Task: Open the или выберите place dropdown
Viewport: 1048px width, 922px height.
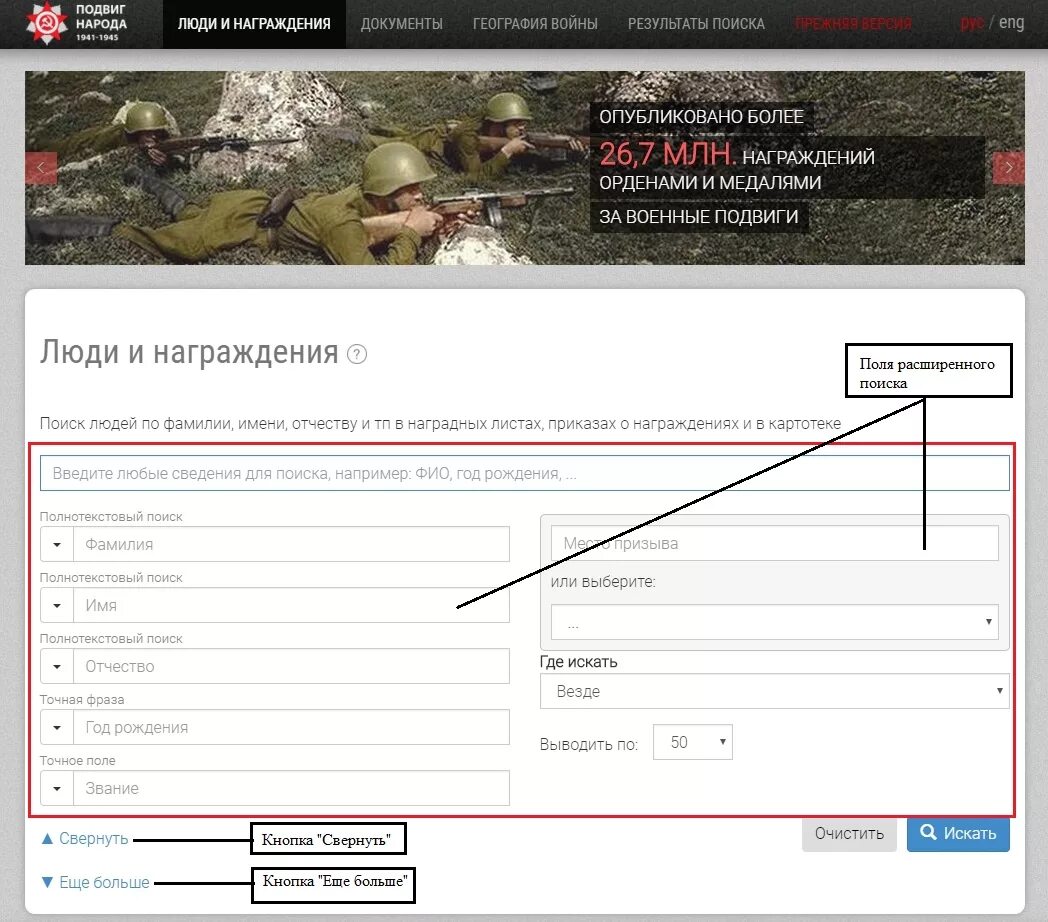Action: tap(775, 622)
